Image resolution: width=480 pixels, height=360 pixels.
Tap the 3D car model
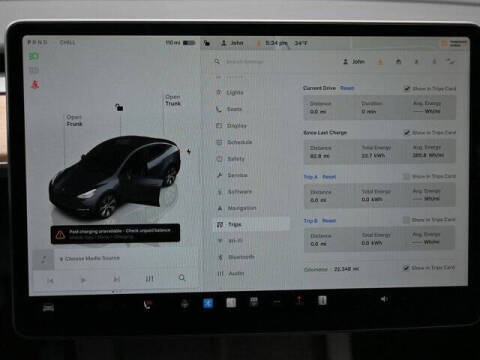coord(115,177)
